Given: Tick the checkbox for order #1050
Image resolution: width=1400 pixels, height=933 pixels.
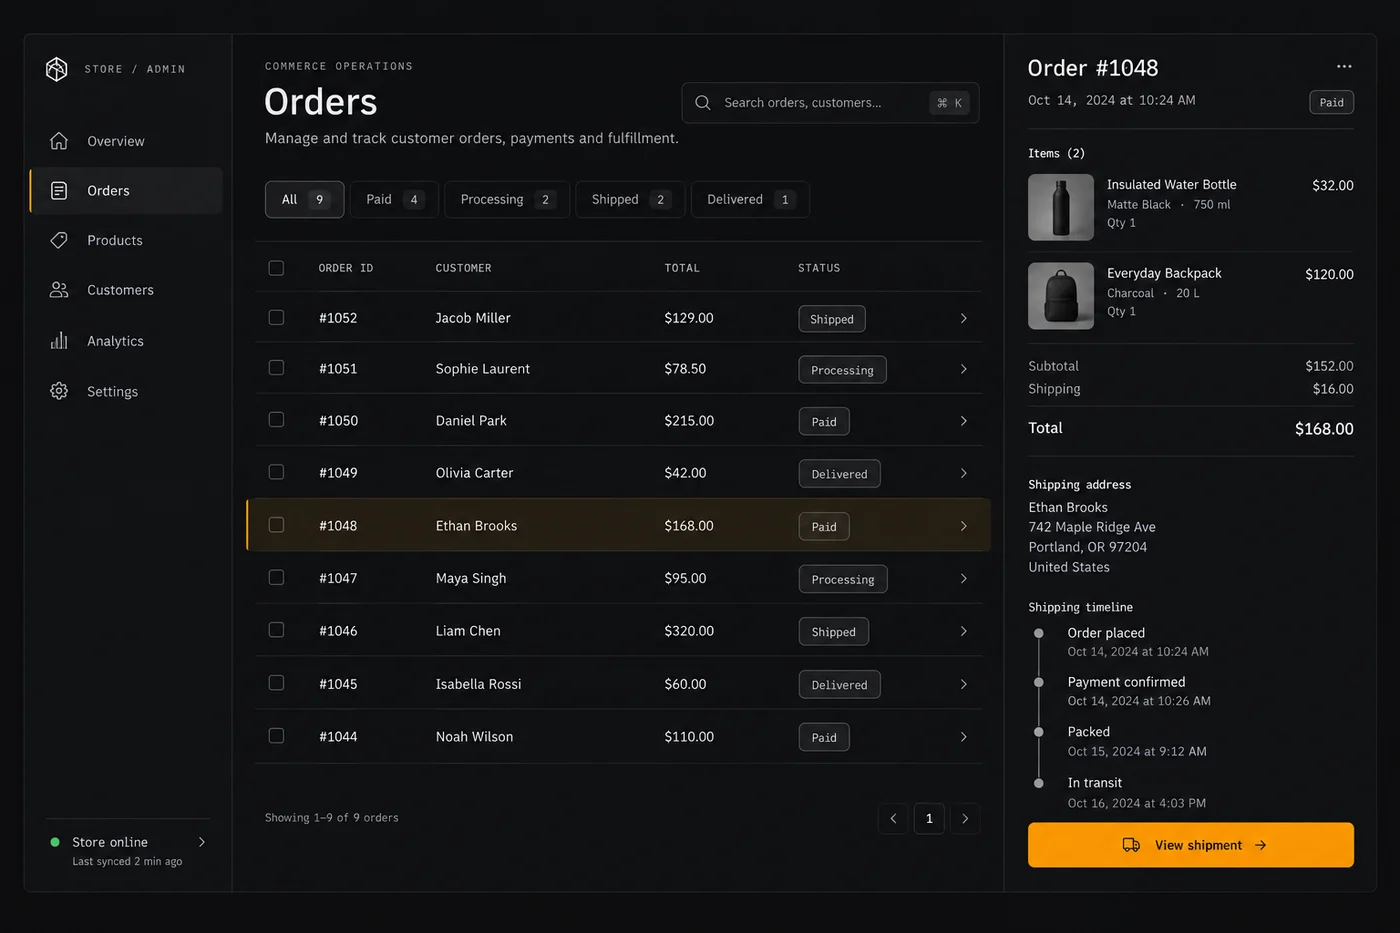Looking at the screenshot, I should click(276, 420).
